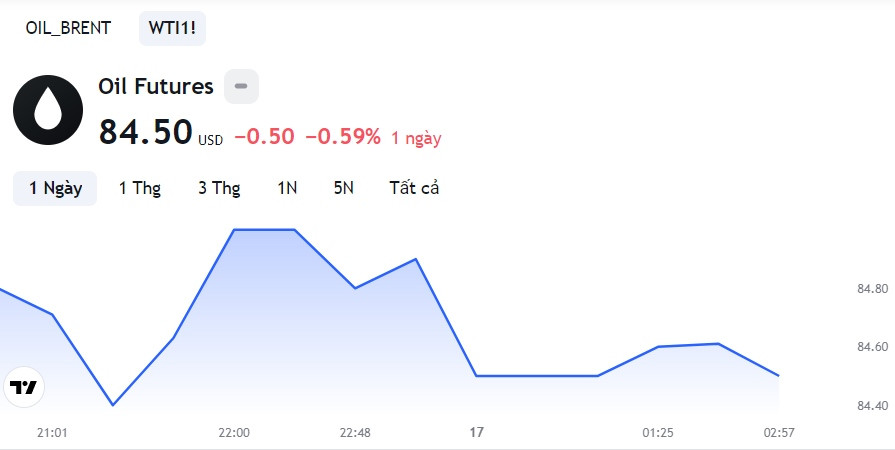Pick the 5N time range
The width and height of the screenshot is (895, 450).
tap(344, 188)
